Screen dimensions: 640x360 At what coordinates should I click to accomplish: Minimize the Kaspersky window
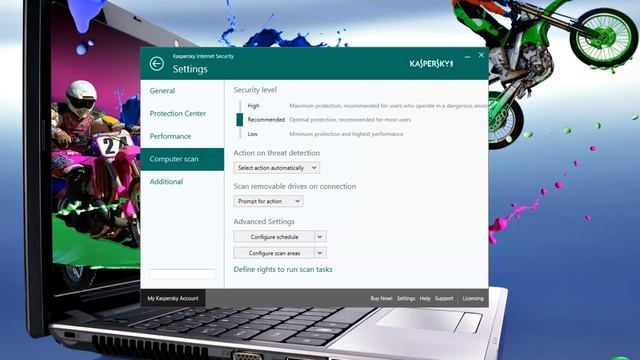pyautogui.click(x=467, y=56)
